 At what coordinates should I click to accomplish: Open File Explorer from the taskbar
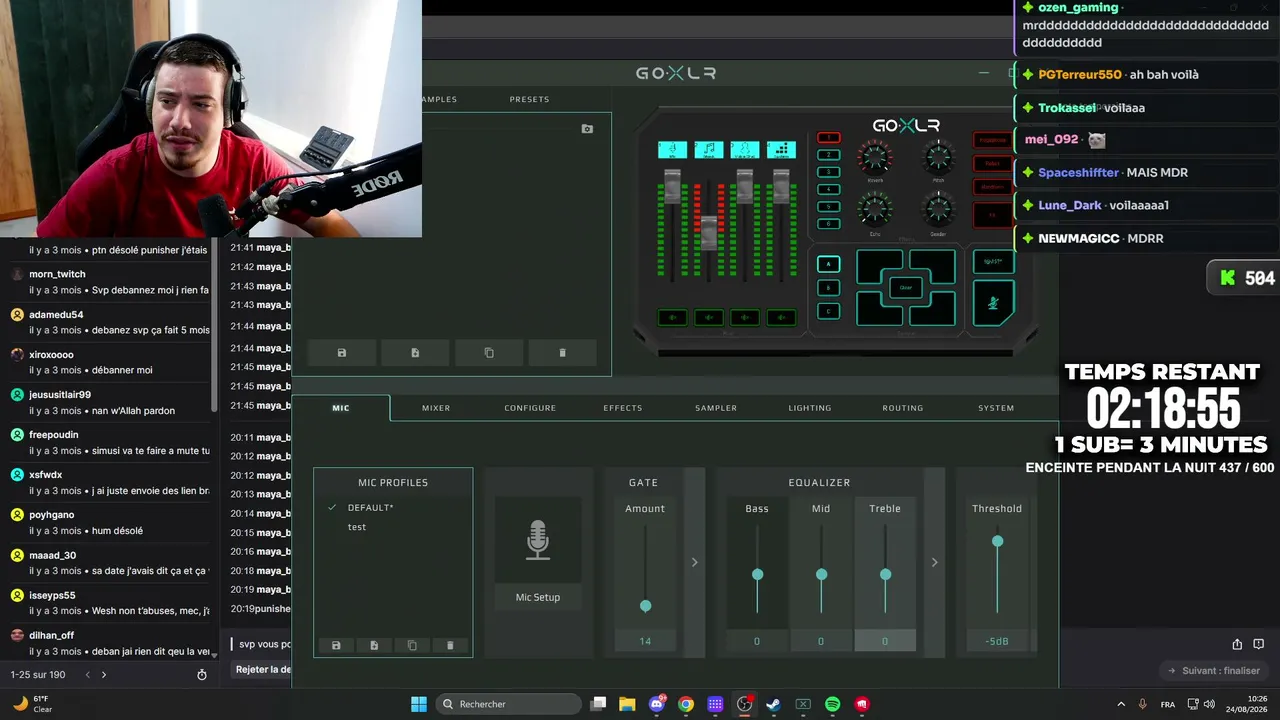[x=627, y=704]
